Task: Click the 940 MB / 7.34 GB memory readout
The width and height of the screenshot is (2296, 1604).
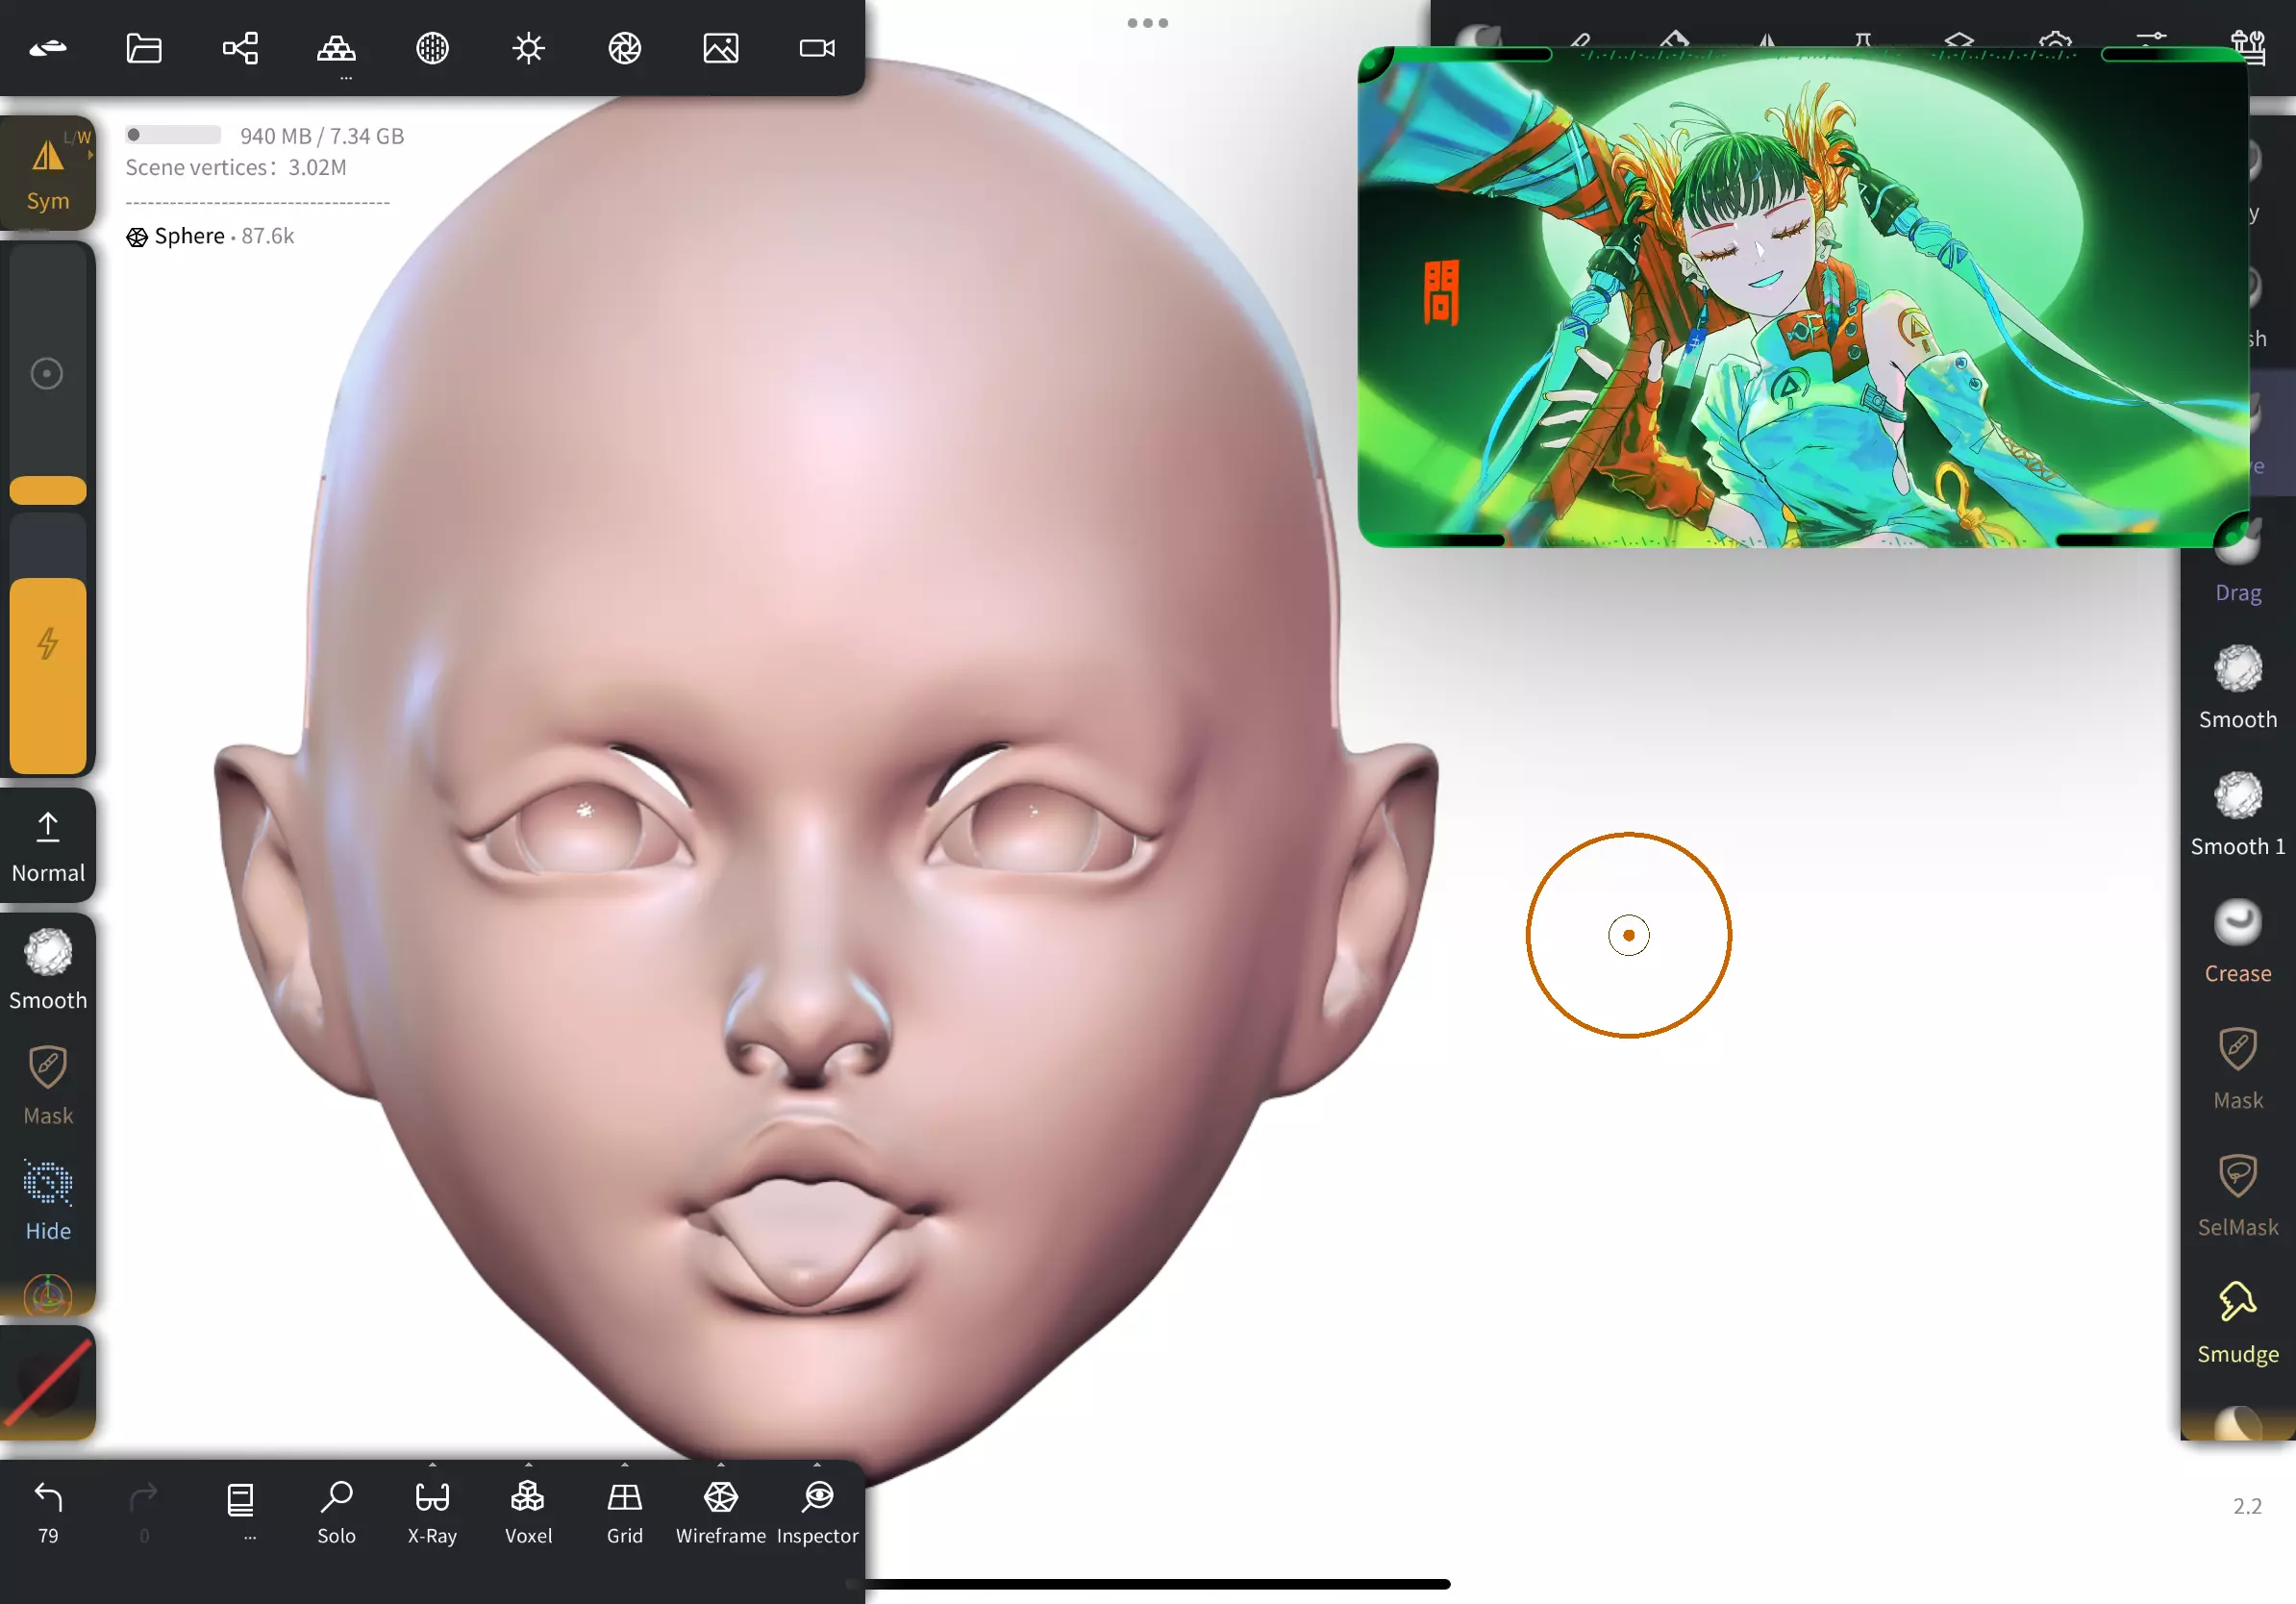Action: [x=322, y=136]
